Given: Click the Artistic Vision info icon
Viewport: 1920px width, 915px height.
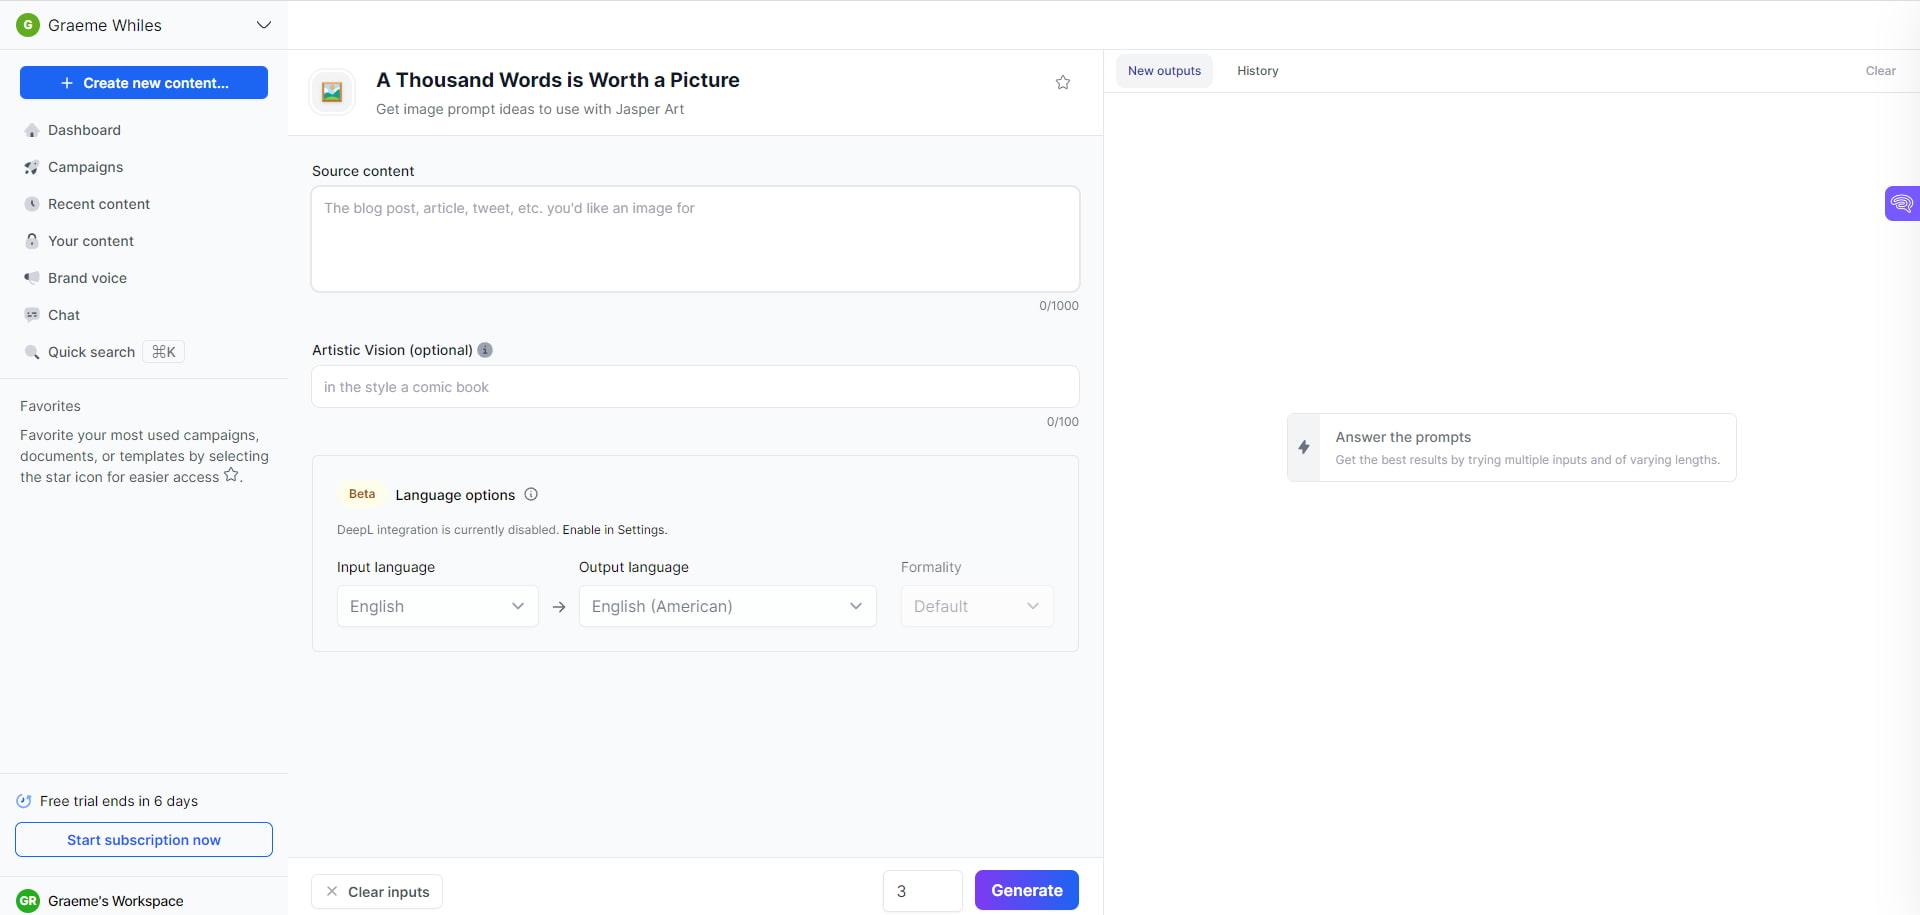Looking at the screenshot, I should pyautogui.click(x=485, y=350).
